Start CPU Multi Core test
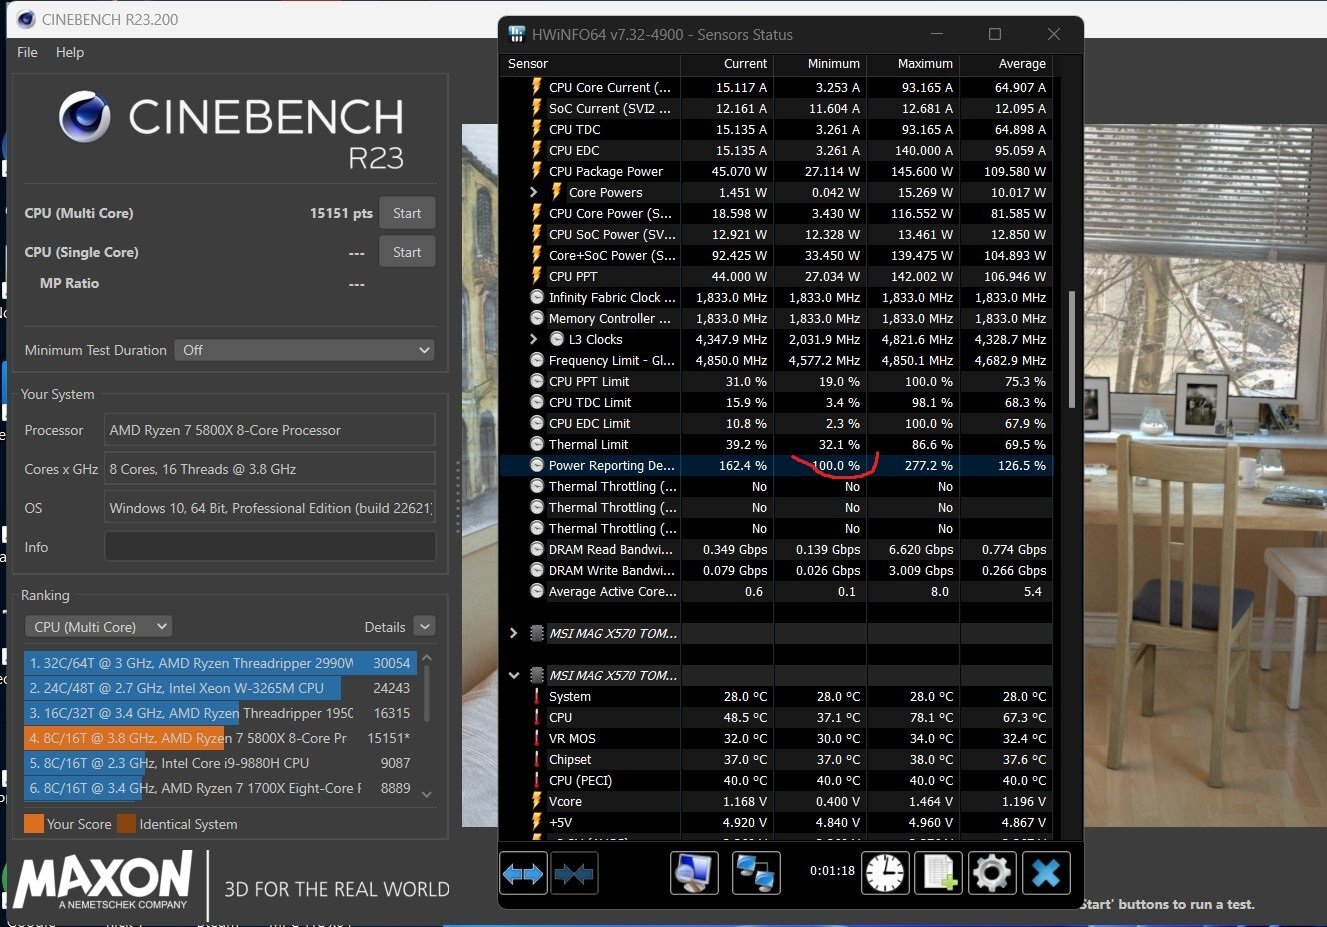1327x927 pixels. click(x=407, y=213)
